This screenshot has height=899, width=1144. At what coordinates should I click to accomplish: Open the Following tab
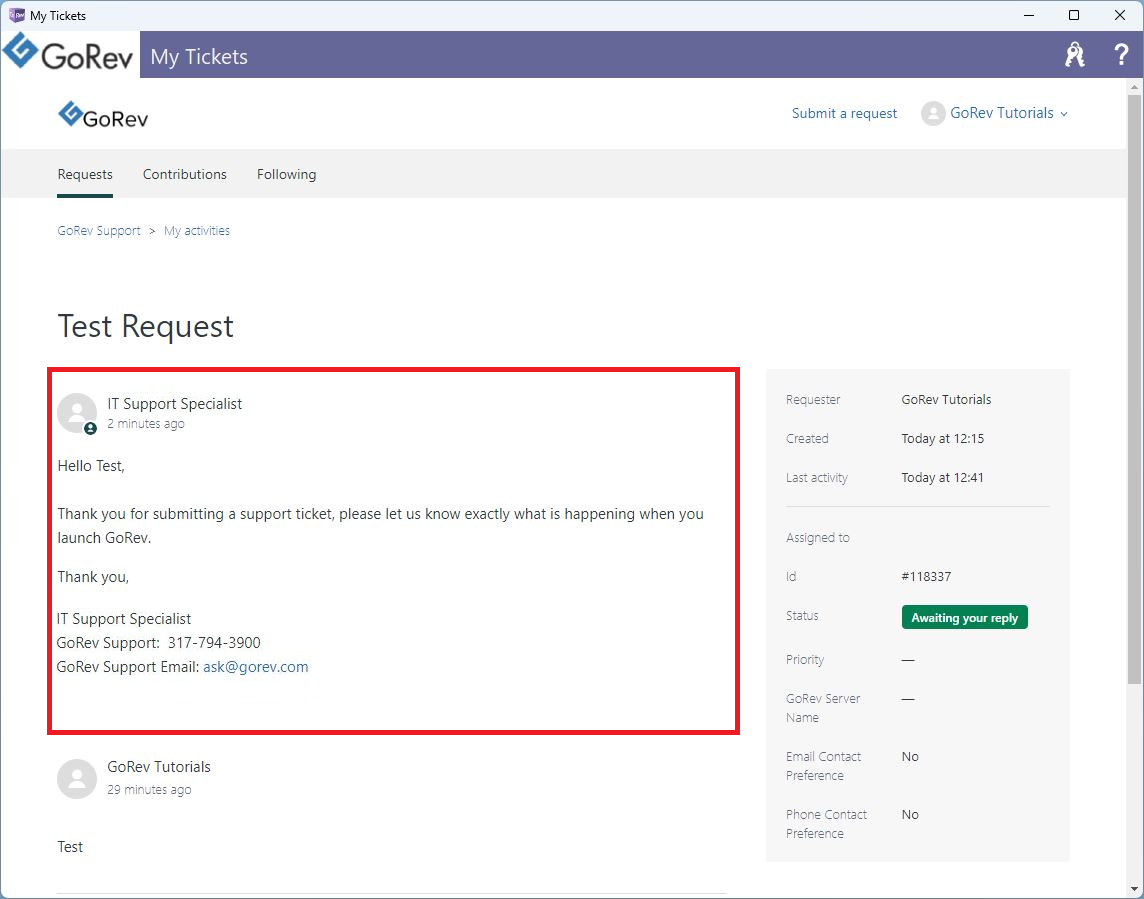(x=287, y=174)
